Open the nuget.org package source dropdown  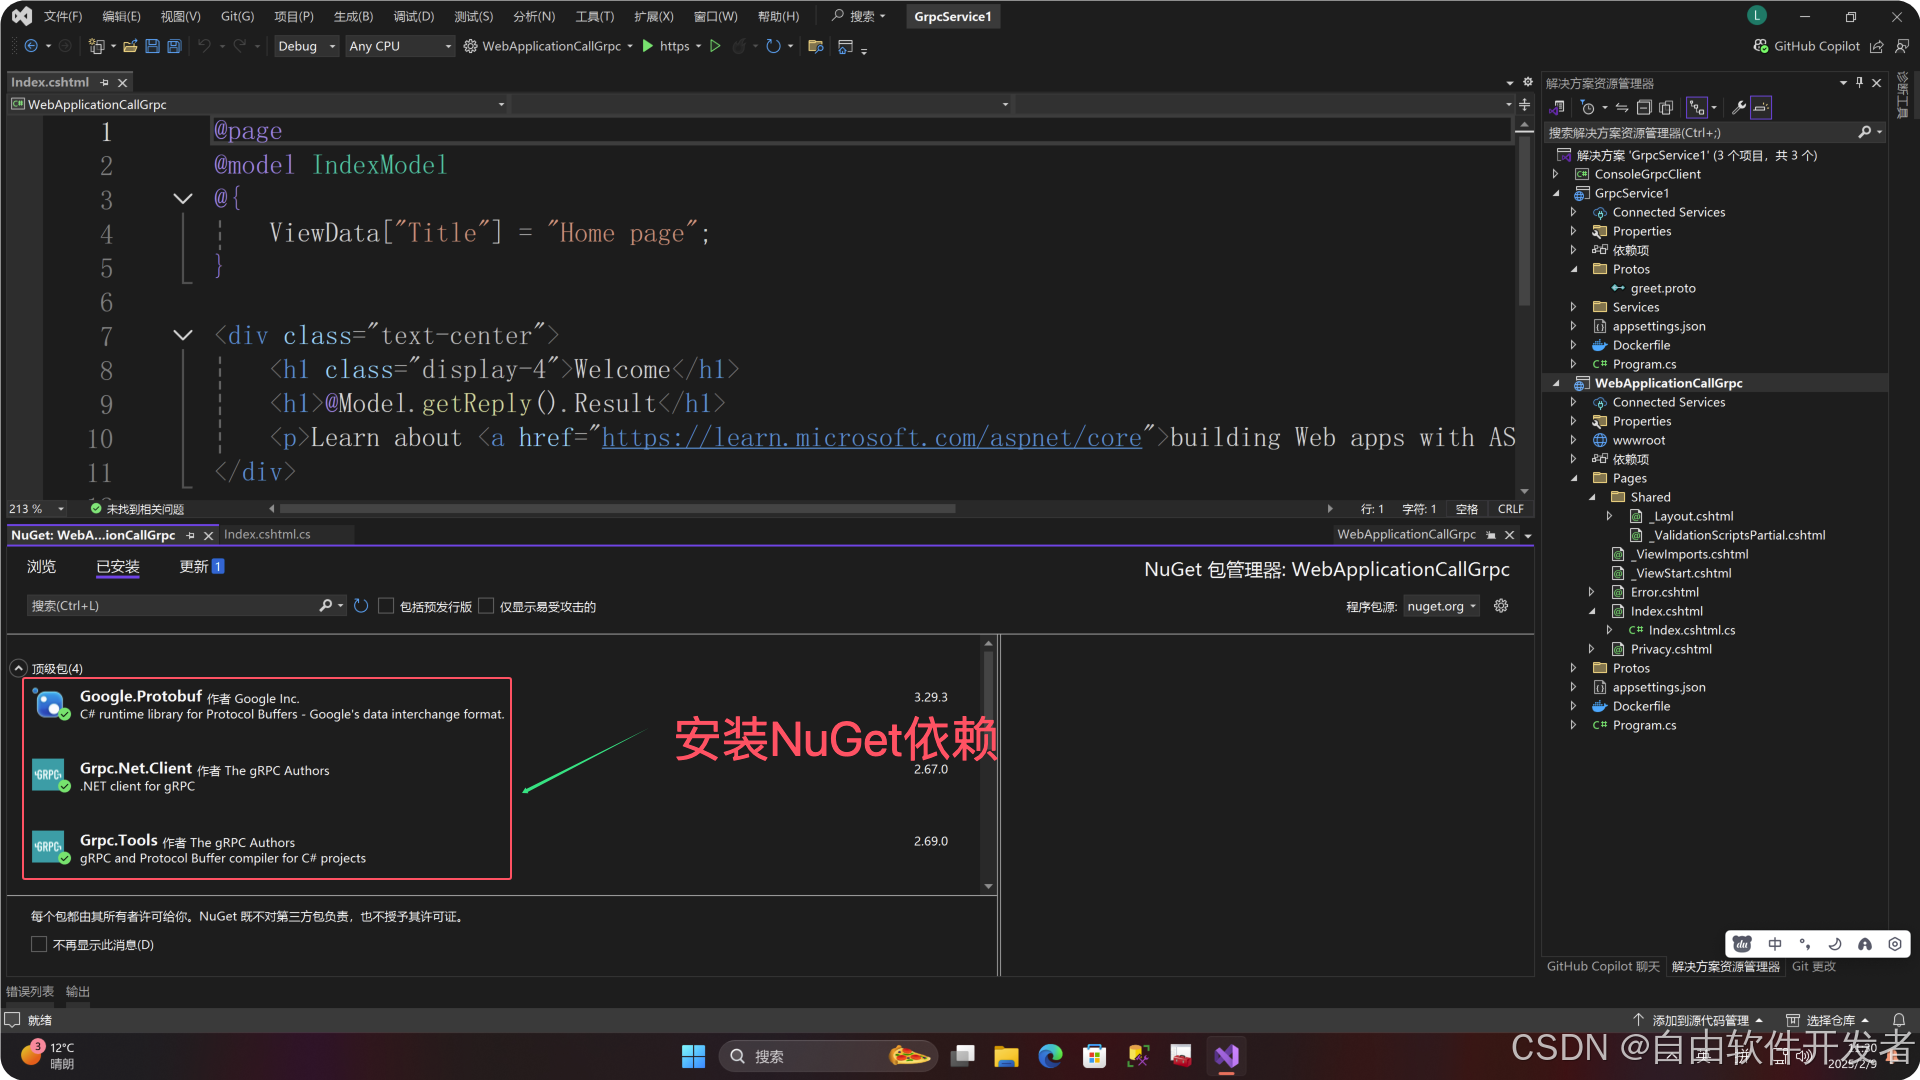pyautogui.click(x=1442, y=606)
